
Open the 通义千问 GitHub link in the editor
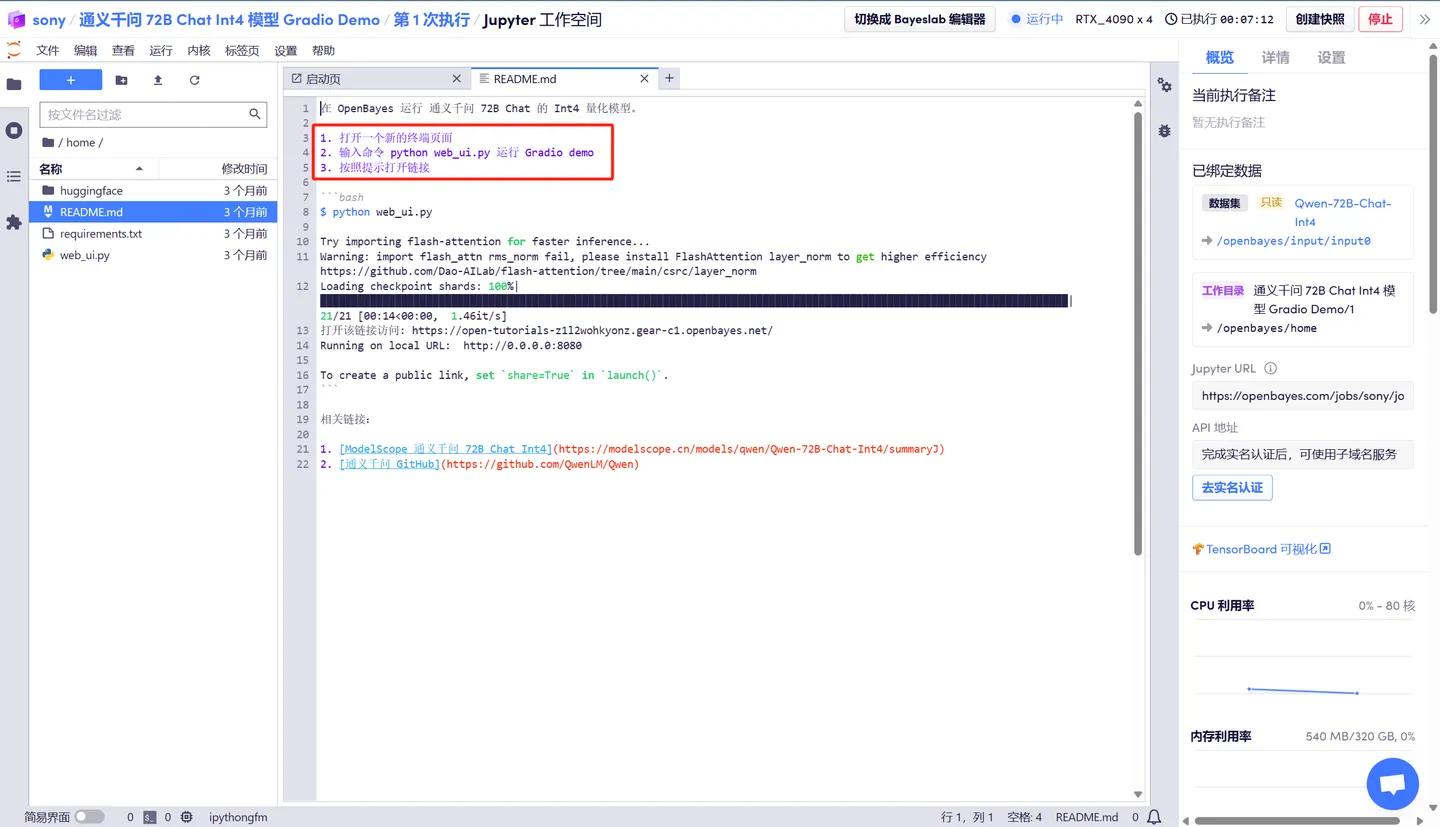390,464
